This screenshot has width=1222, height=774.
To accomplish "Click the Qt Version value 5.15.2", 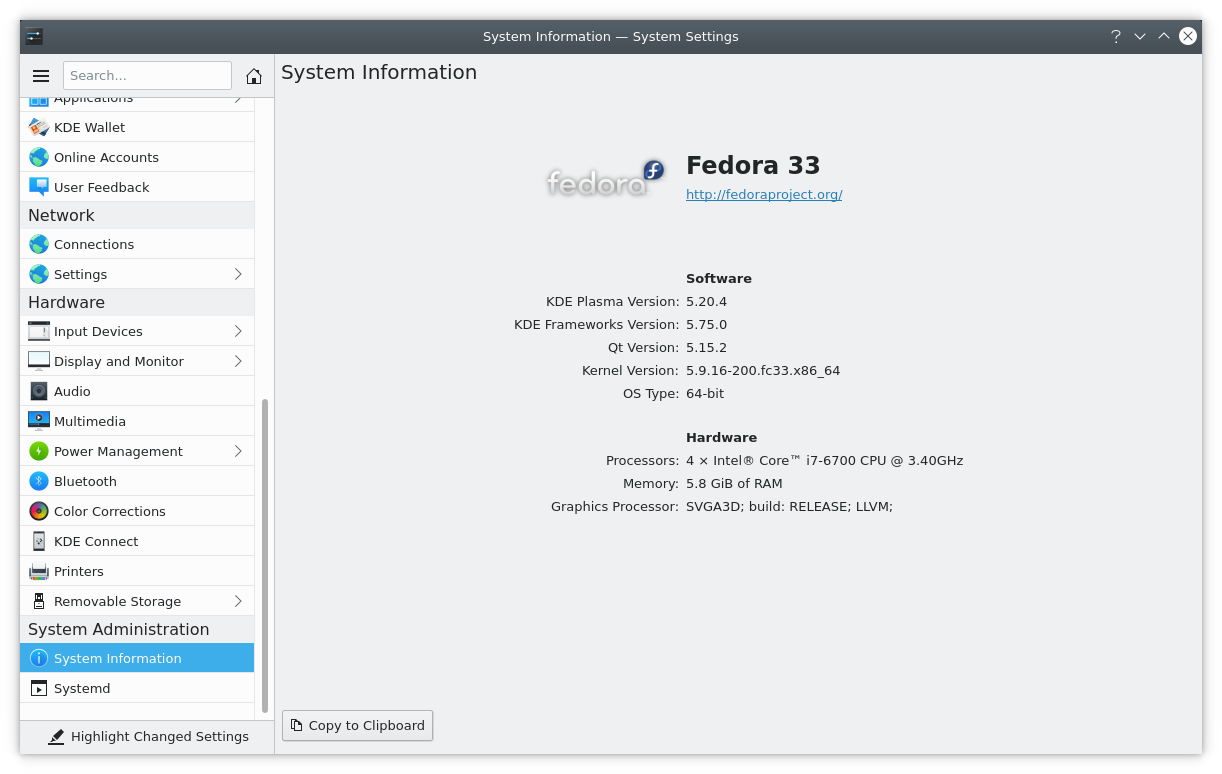I will coord(706,347).
